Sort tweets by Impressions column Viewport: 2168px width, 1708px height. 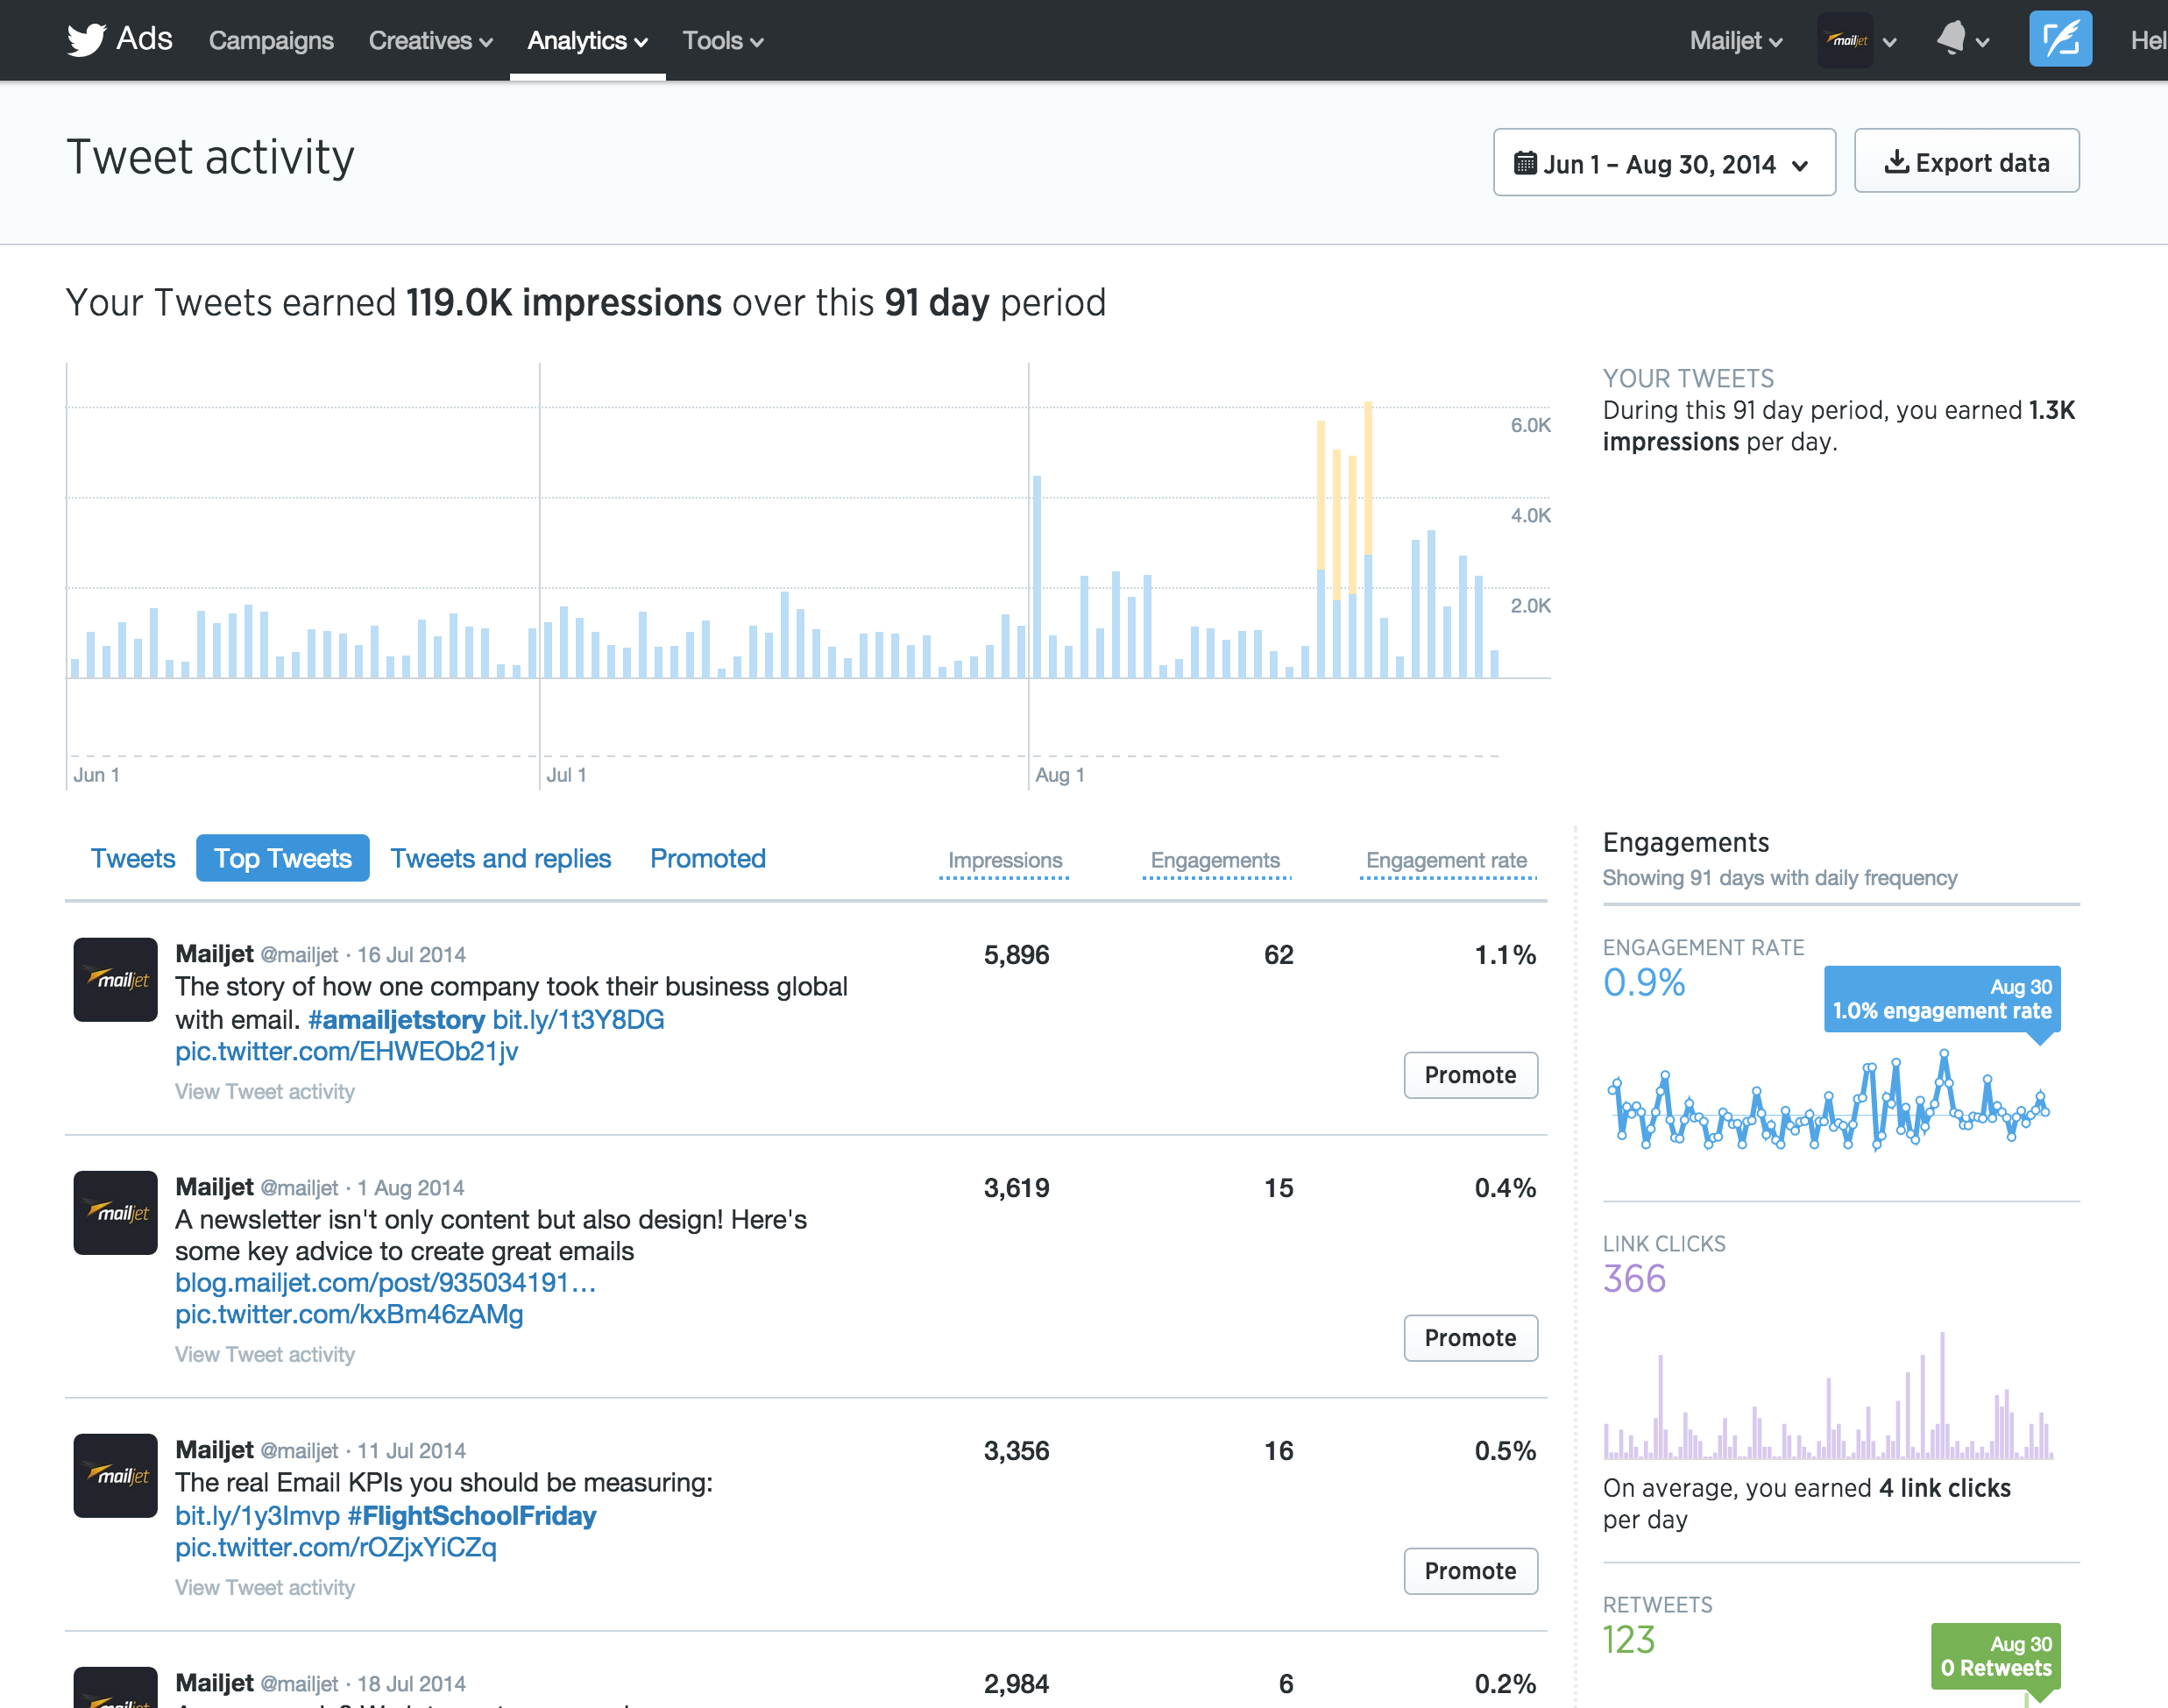pos(1004,860)
